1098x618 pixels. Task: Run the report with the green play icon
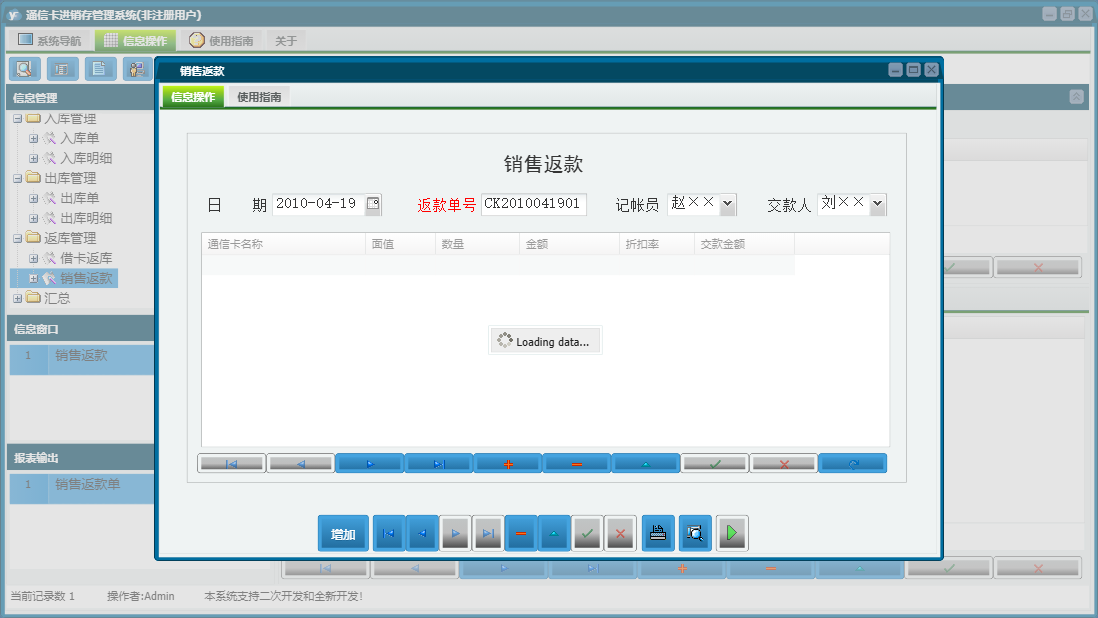[x=731, y=533]
